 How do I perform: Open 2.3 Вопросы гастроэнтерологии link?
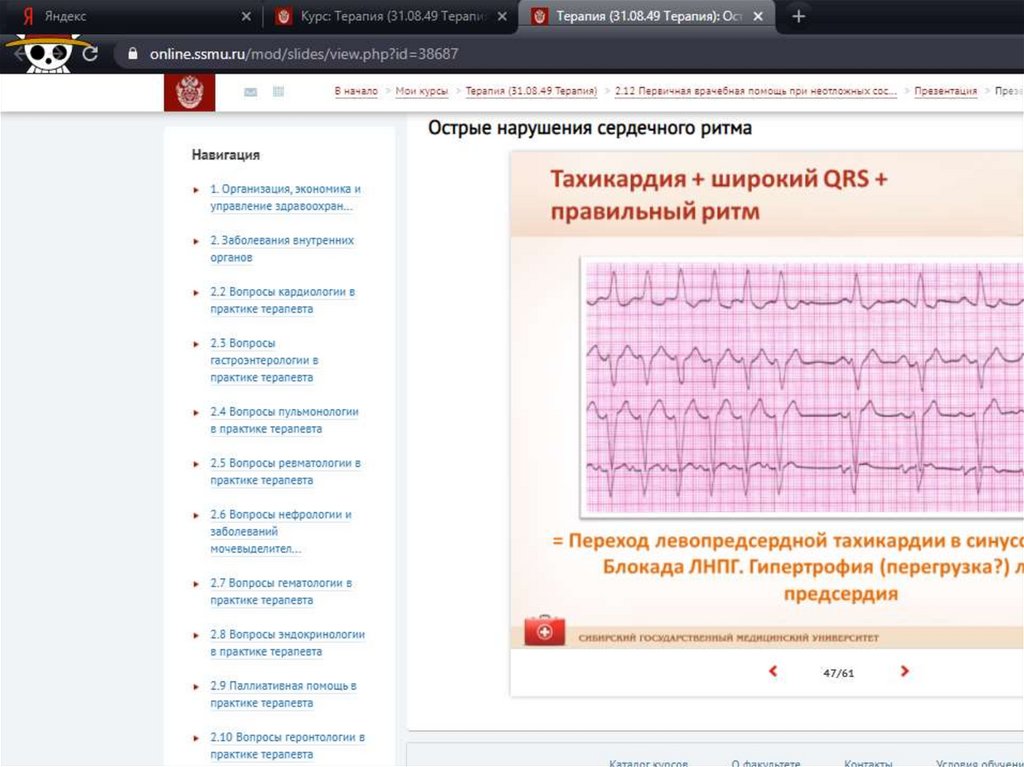(264, 360)
